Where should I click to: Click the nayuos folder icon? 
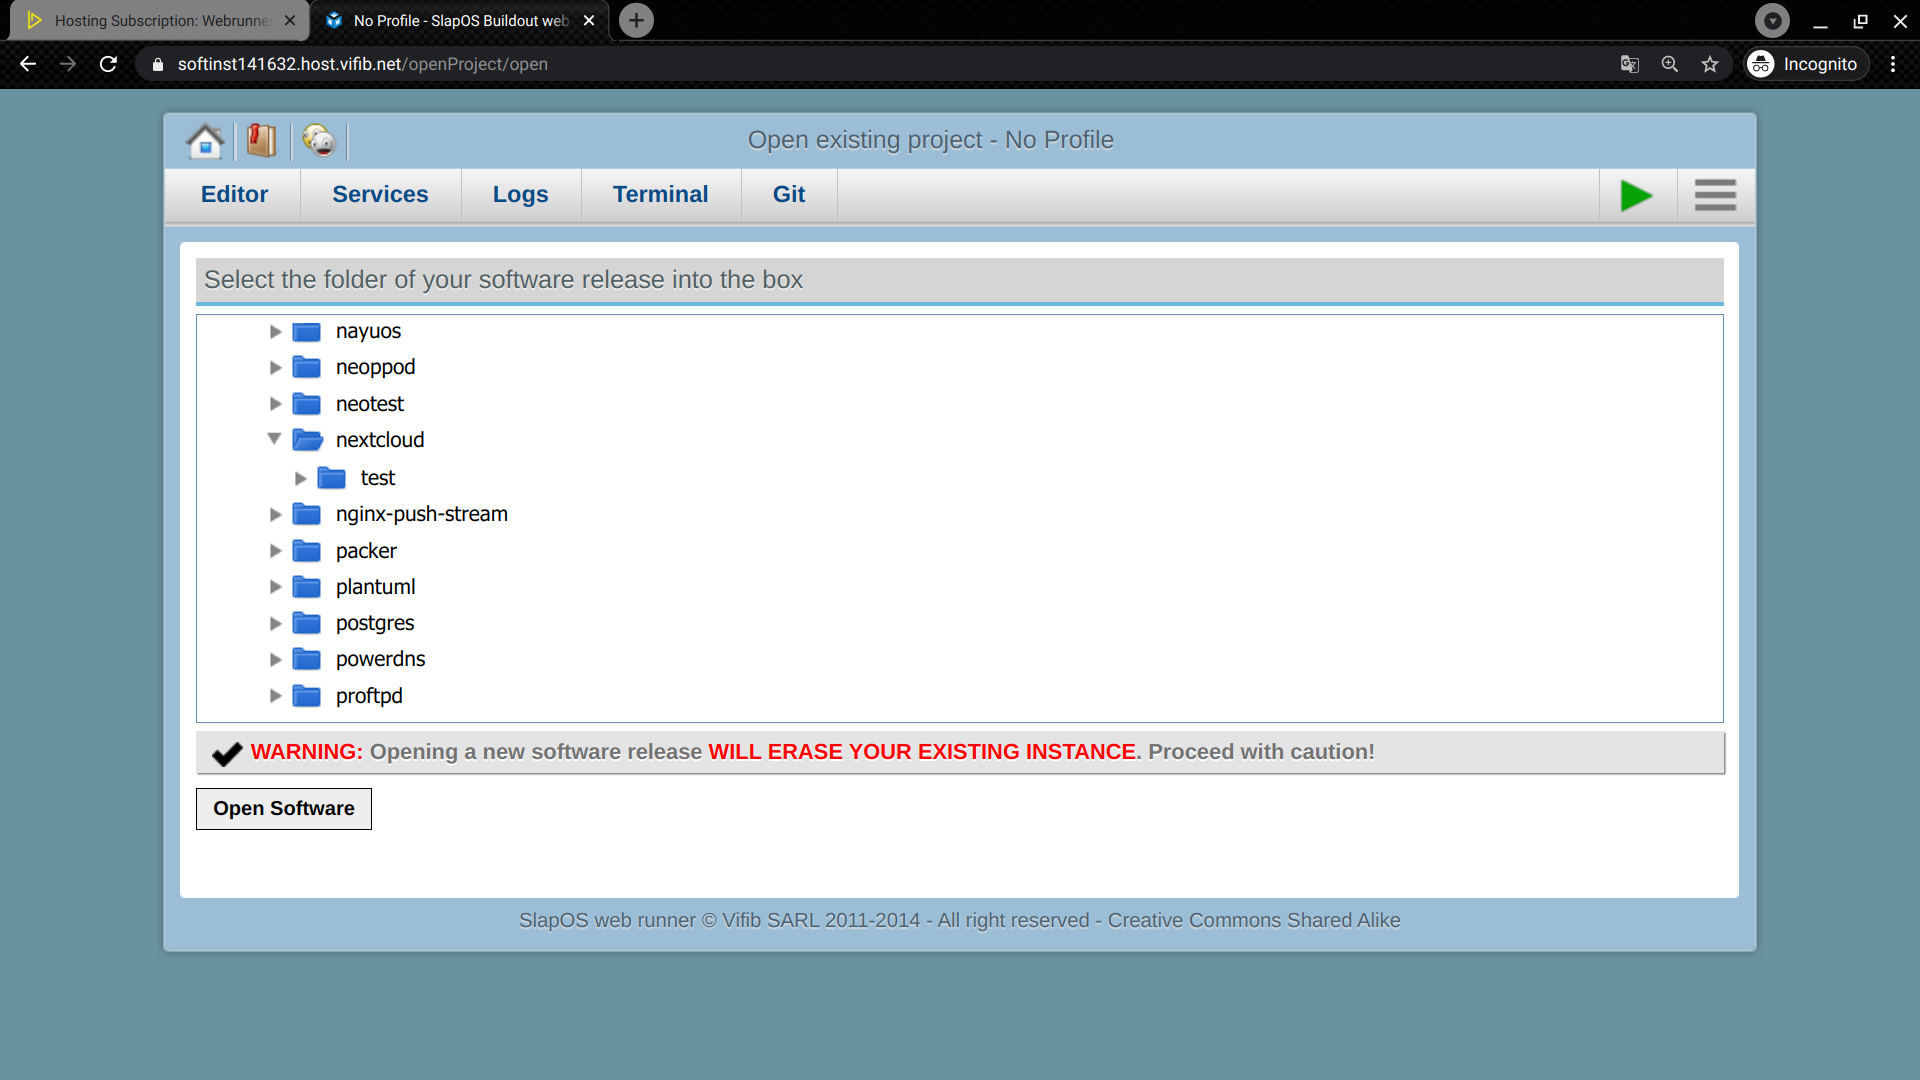click(306, 331)
